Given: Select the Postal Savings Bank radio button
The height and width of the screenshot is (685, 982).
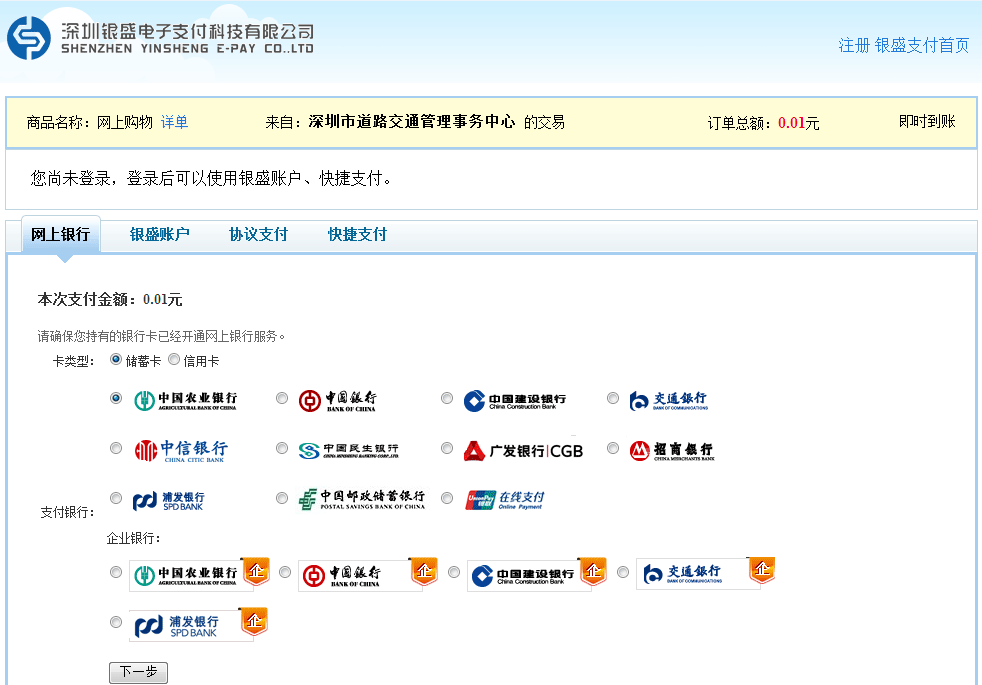Looking at the screenshot, I should point(282,498).
